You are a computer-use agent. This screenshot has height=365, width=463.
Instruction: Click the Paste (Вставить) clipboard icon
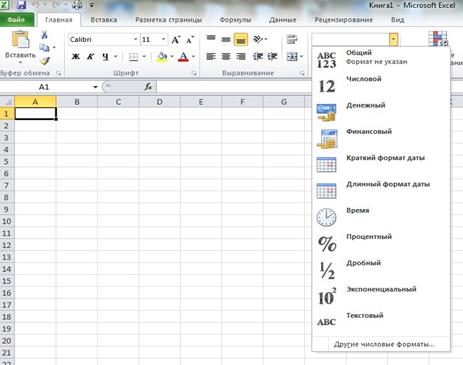[20, 39]
